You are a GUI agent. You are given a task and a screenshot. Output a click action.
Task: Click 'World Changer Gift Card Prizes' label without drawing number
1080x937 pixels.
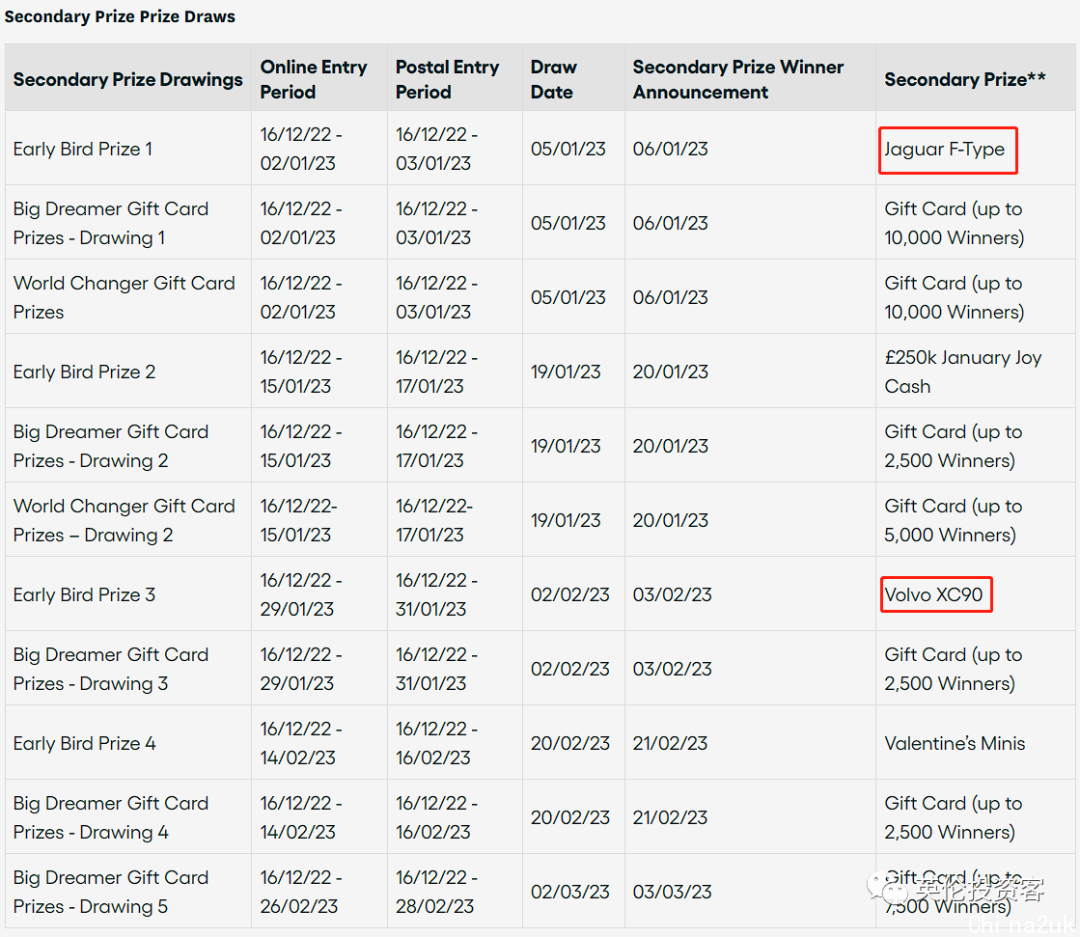tap(124, 298)
